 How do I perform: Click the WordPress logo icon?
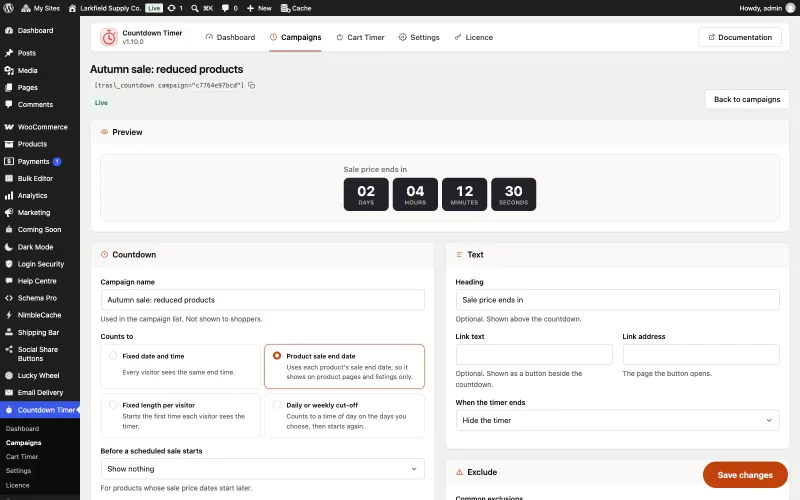click(8, 8)
